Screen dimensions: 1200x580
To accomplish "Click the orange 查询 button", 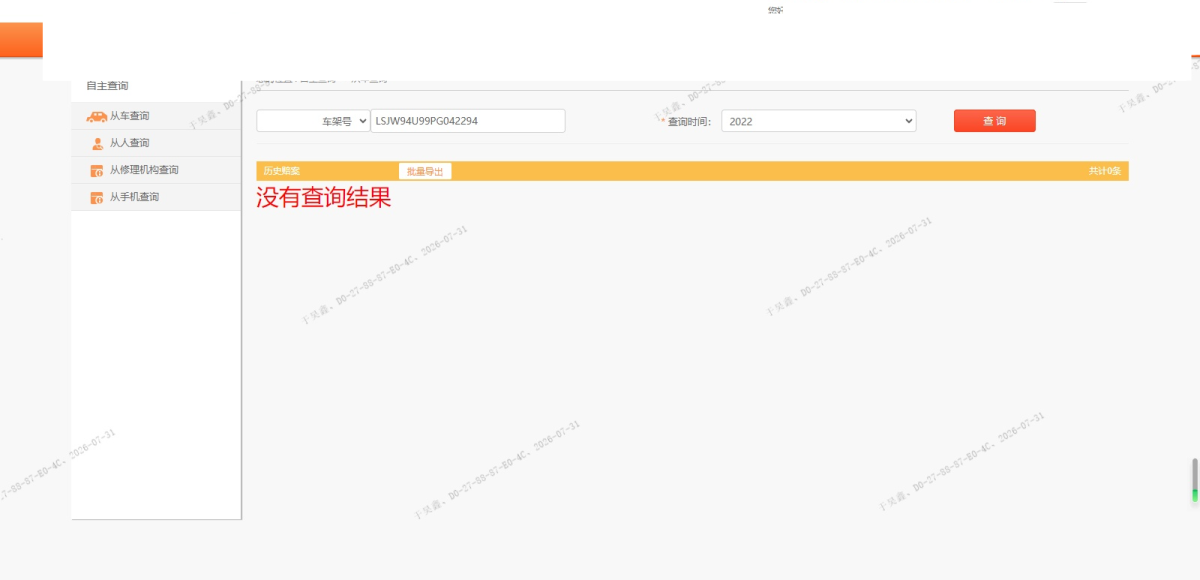I will [x=995, y=121].
